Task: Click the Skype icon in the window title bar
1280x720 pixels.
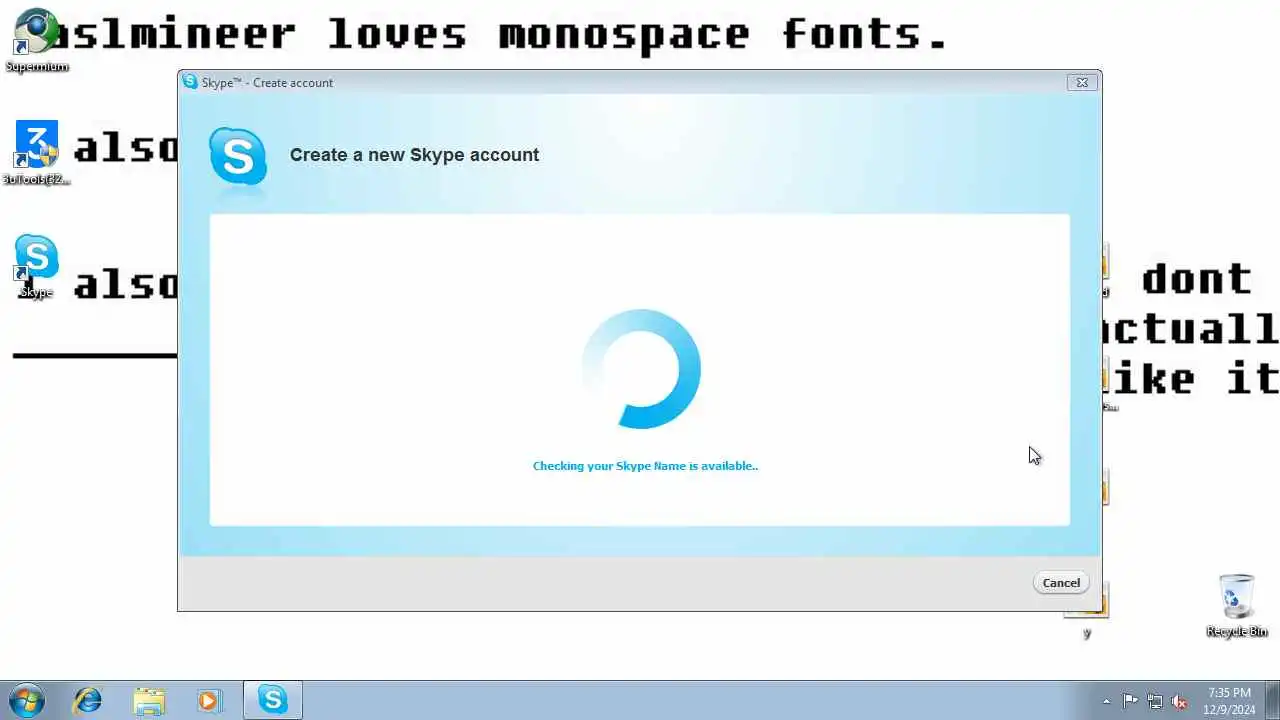Action: (190, 82)
